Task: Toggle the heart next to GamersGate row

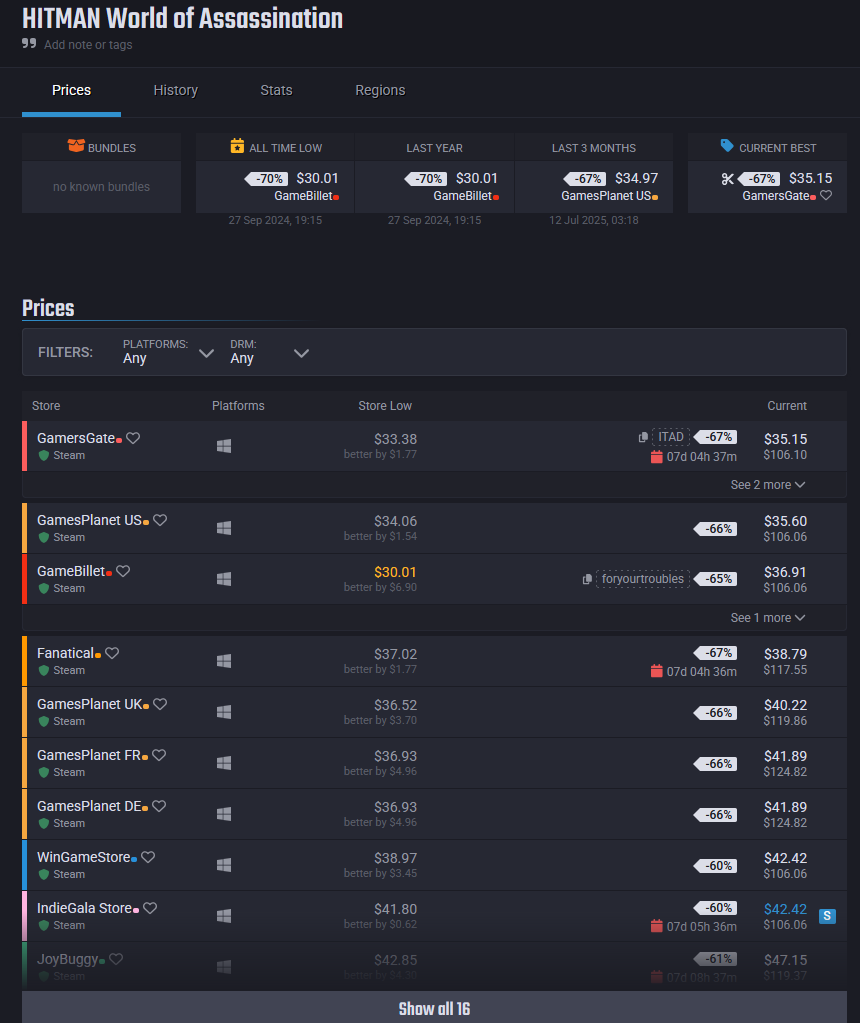Action: click(x=133, y=438)
